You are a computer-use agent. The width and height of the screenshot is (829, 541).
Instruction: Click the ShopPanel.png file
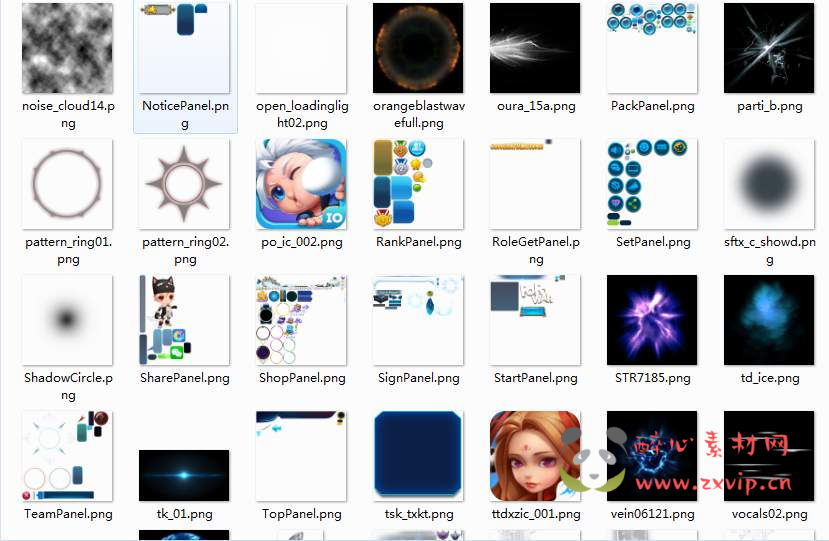click(x=301, y=320)
